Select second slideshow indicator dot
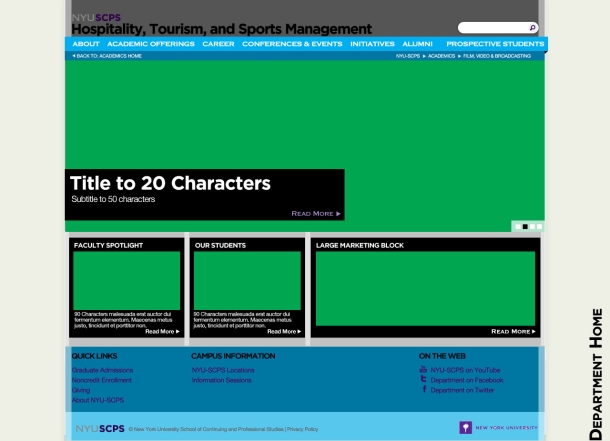Viewport: 610px width, 441px height. [525, 227]
